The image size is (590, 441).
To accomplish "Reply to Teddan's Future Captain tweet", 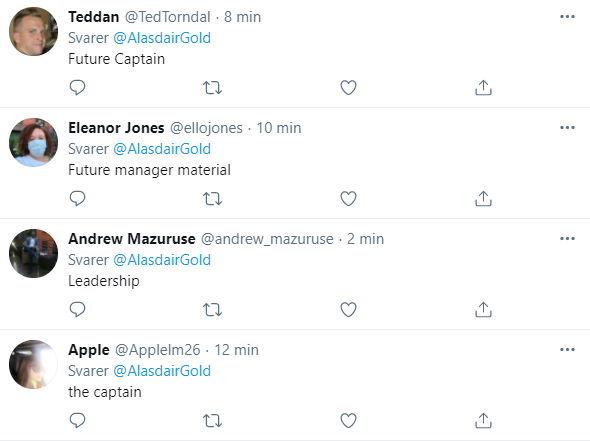I will coord(78,87).
